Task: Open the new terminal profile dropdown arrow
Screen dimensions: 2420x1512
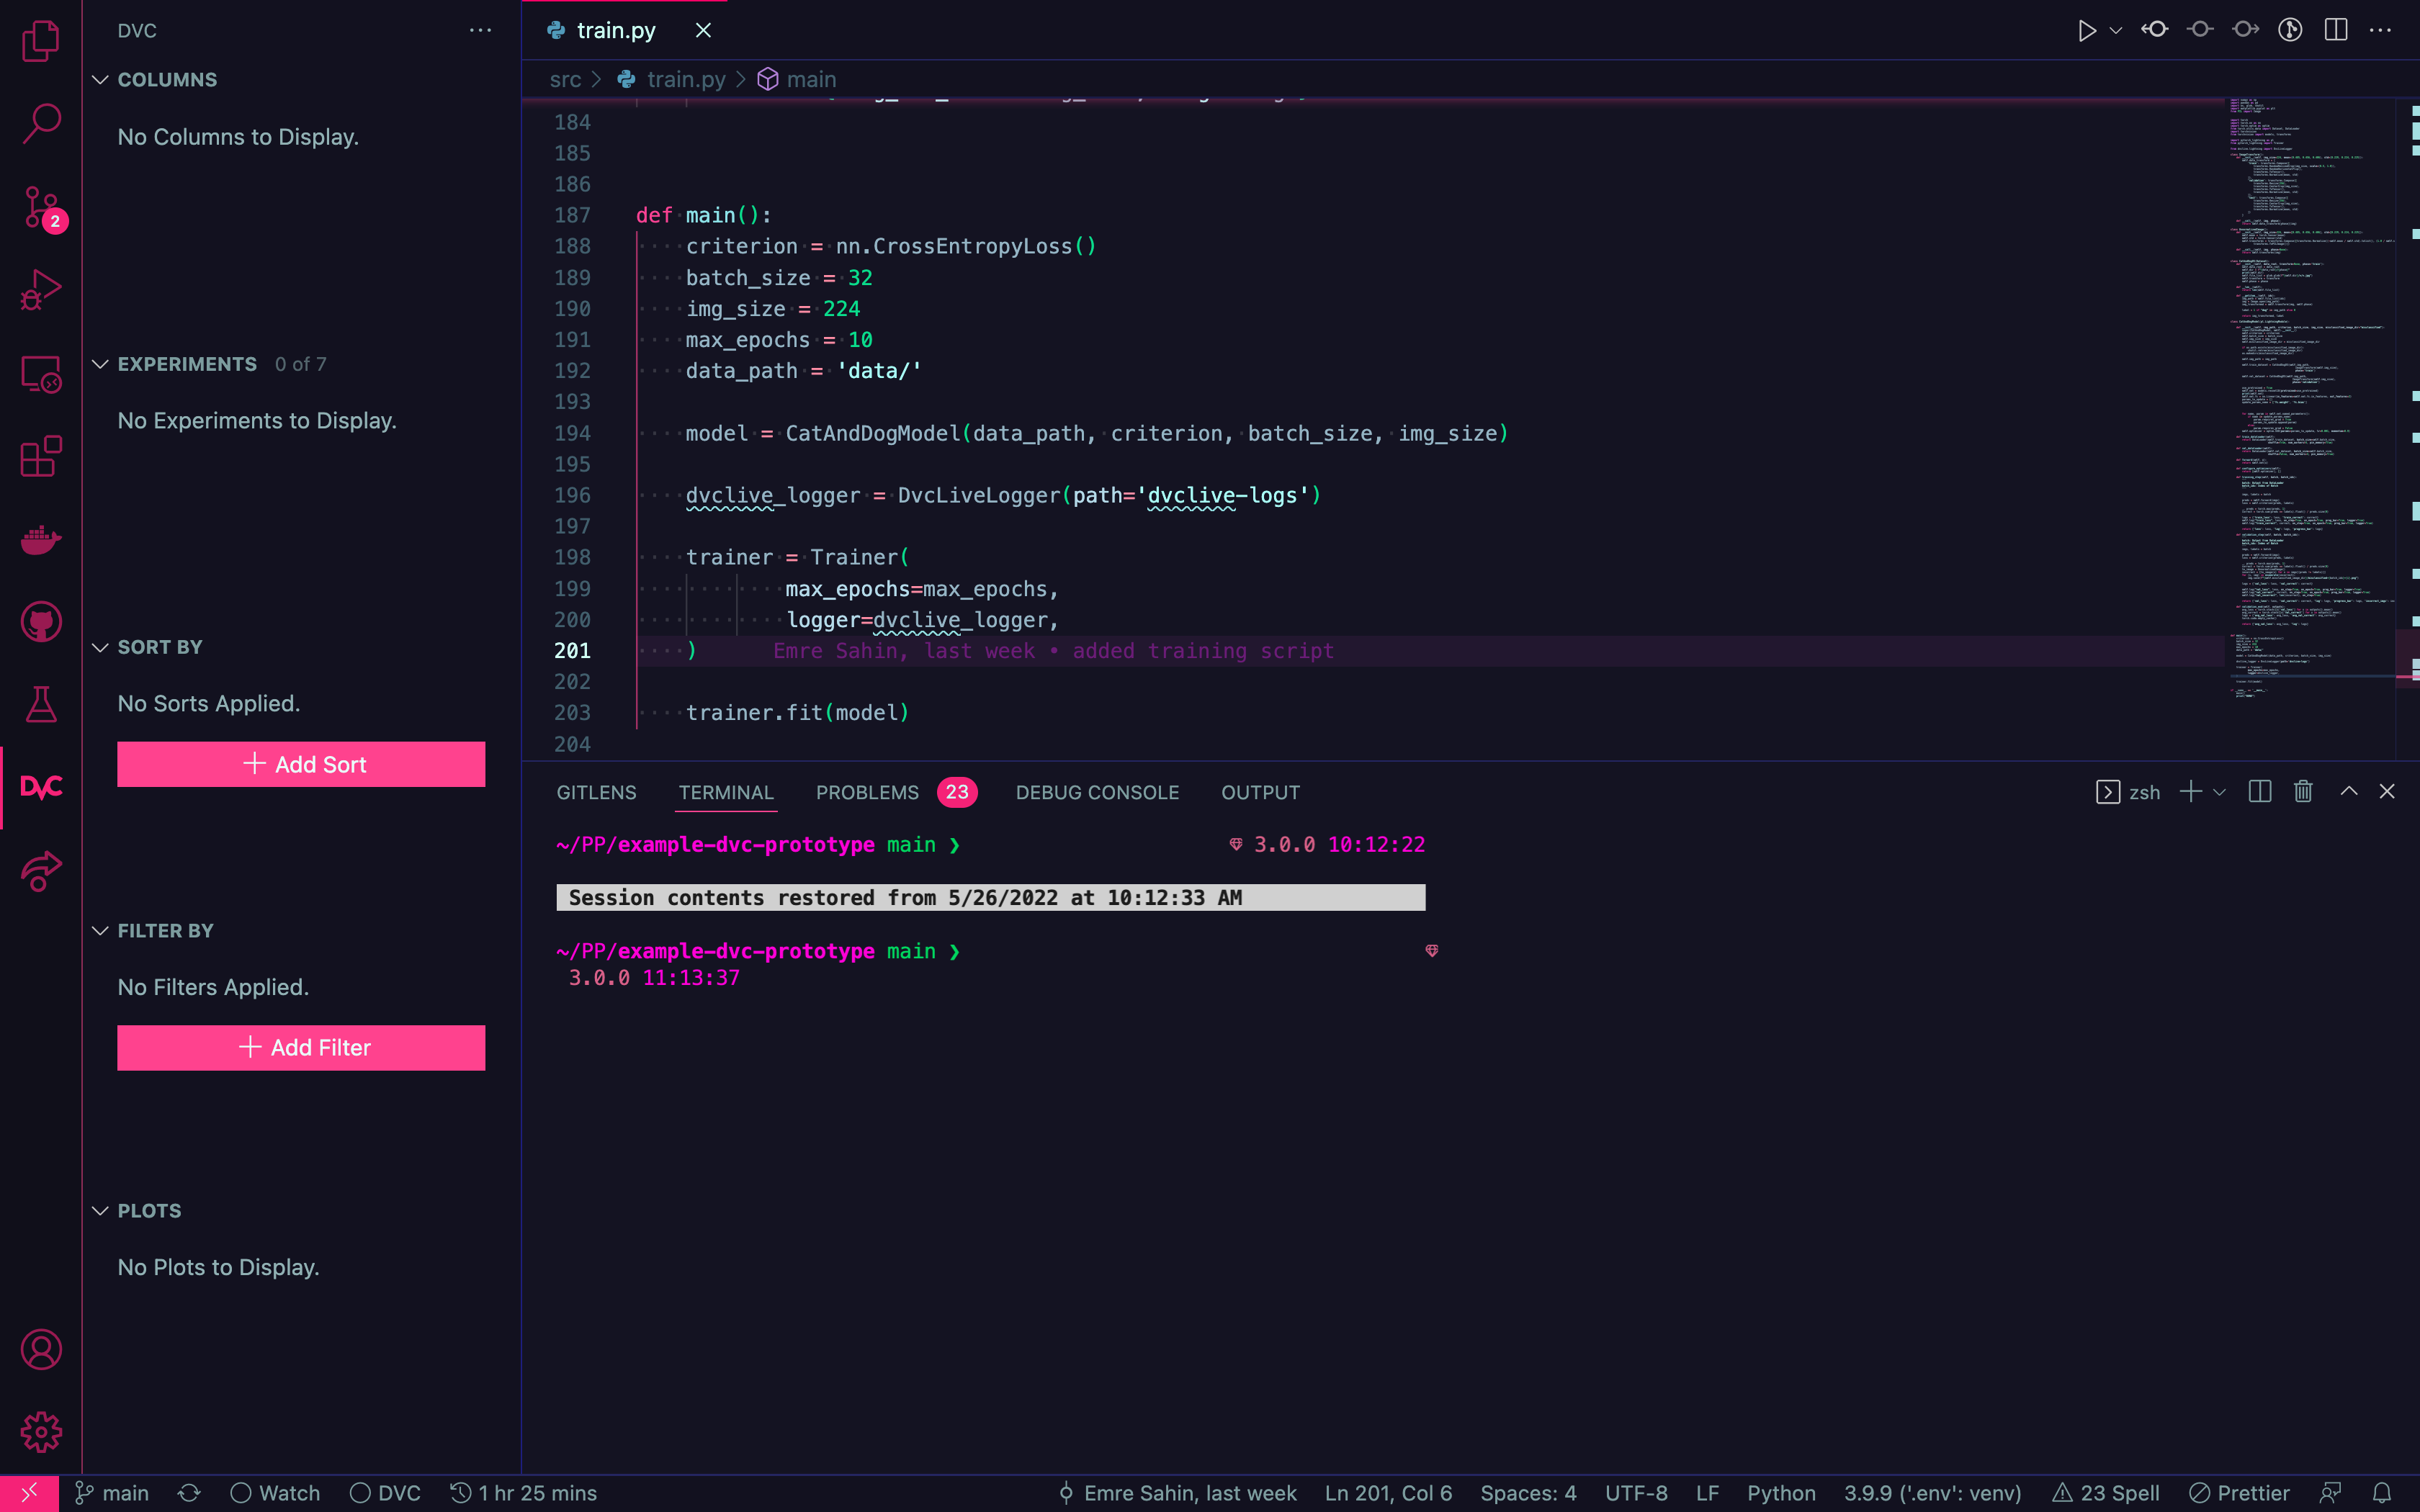Action: pos(2220,792)
